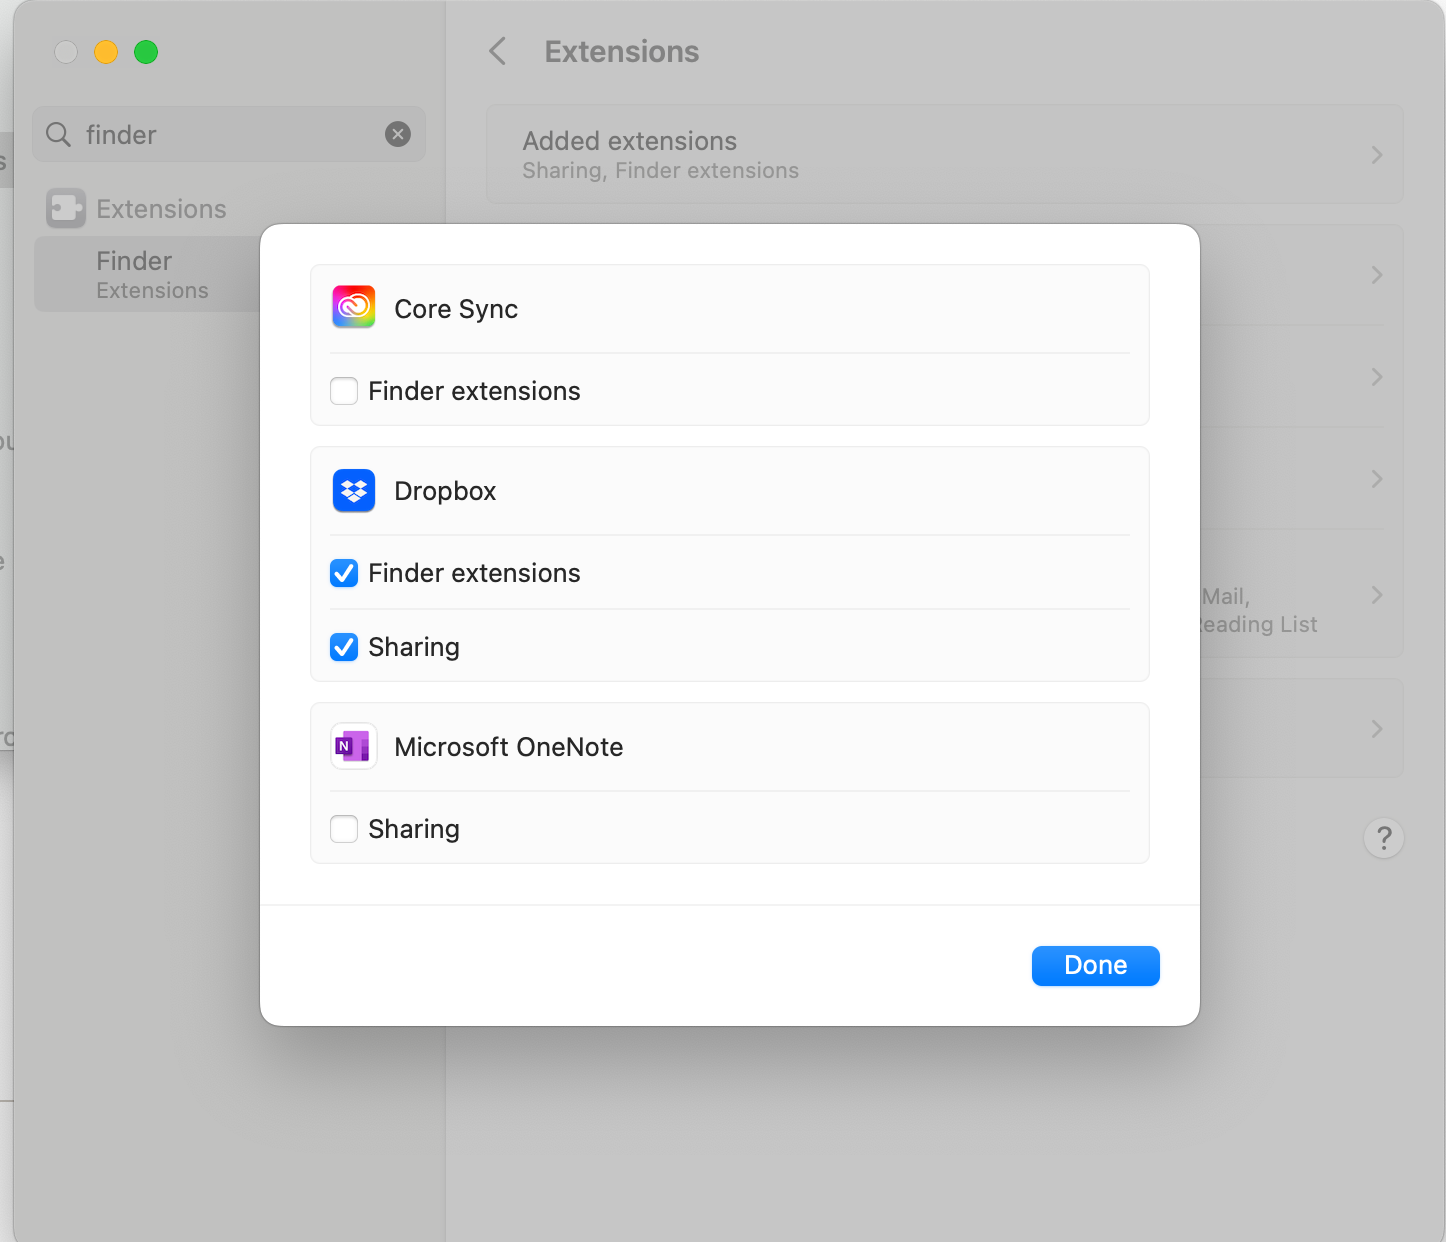This screenshot has height=1242, width=1446.
Task: Click the Done button
Action: pyautogui.click(x=1096, y=965)
